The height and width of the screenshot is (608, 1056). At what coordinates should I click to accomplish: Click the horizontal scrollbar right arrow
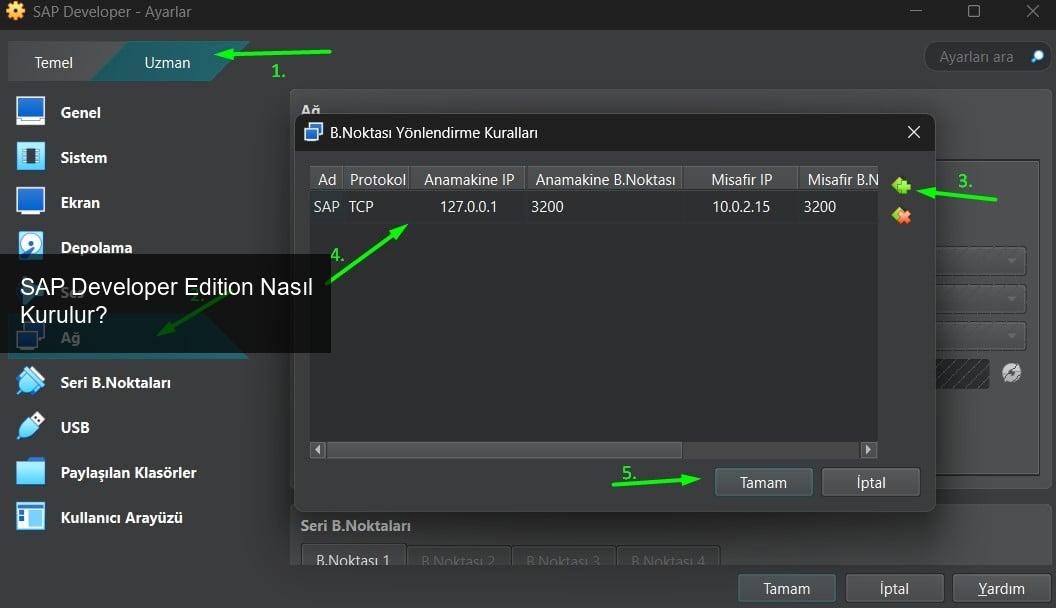[x=868, y=450]
